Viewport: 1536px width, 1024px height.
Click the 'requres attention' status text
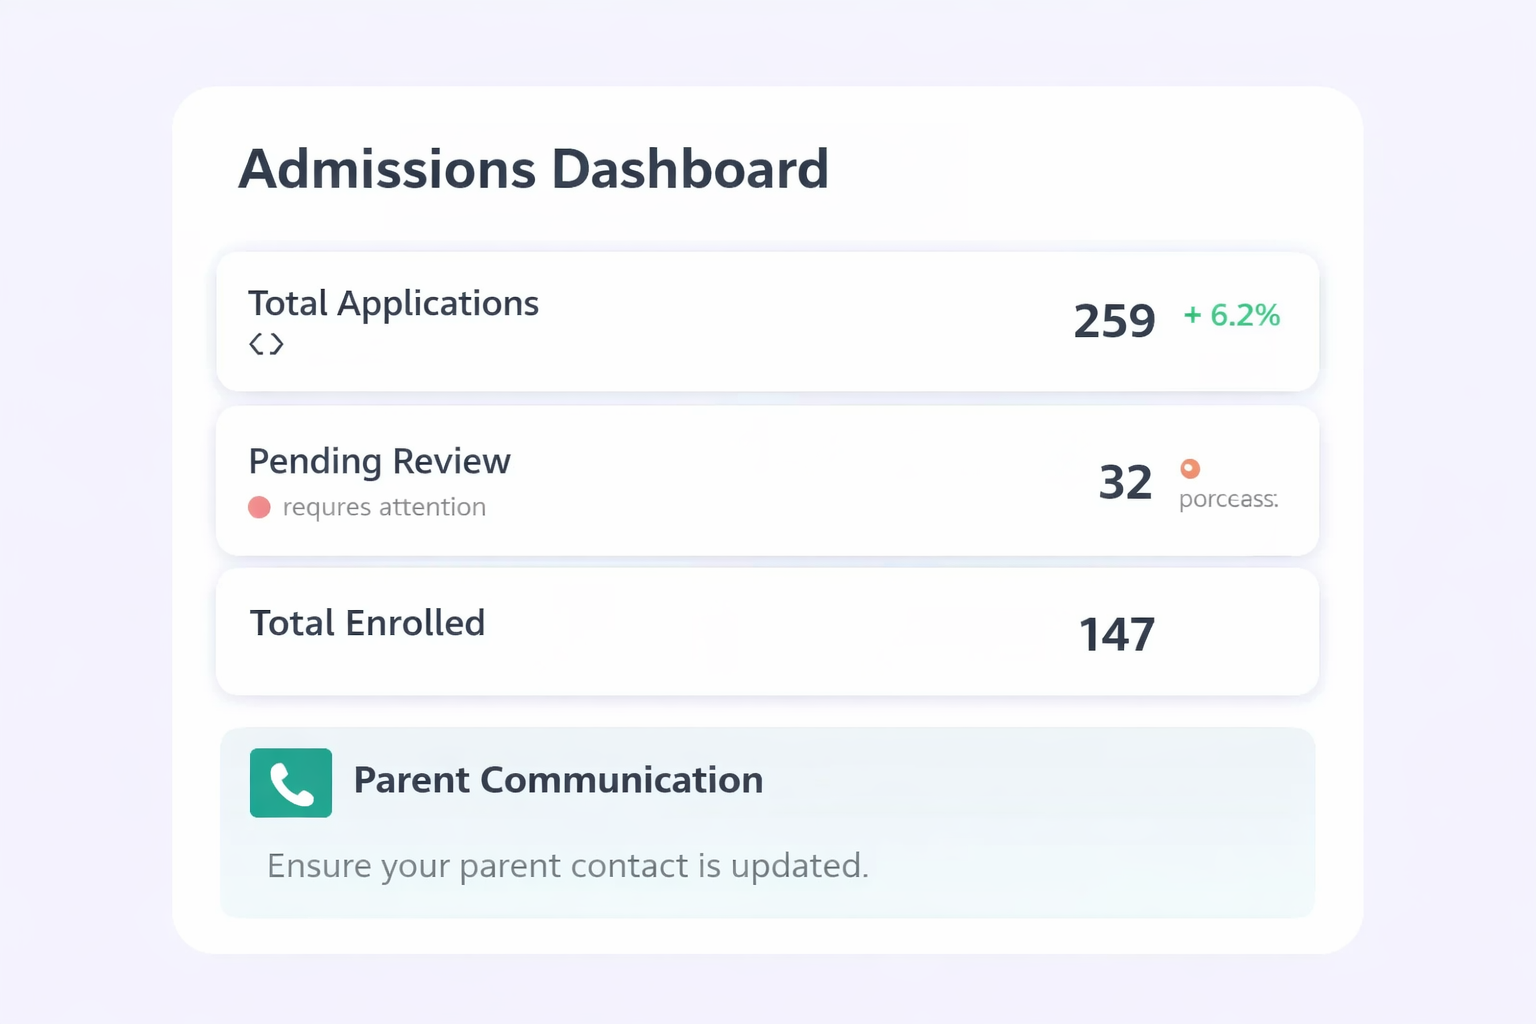point(384,508)
